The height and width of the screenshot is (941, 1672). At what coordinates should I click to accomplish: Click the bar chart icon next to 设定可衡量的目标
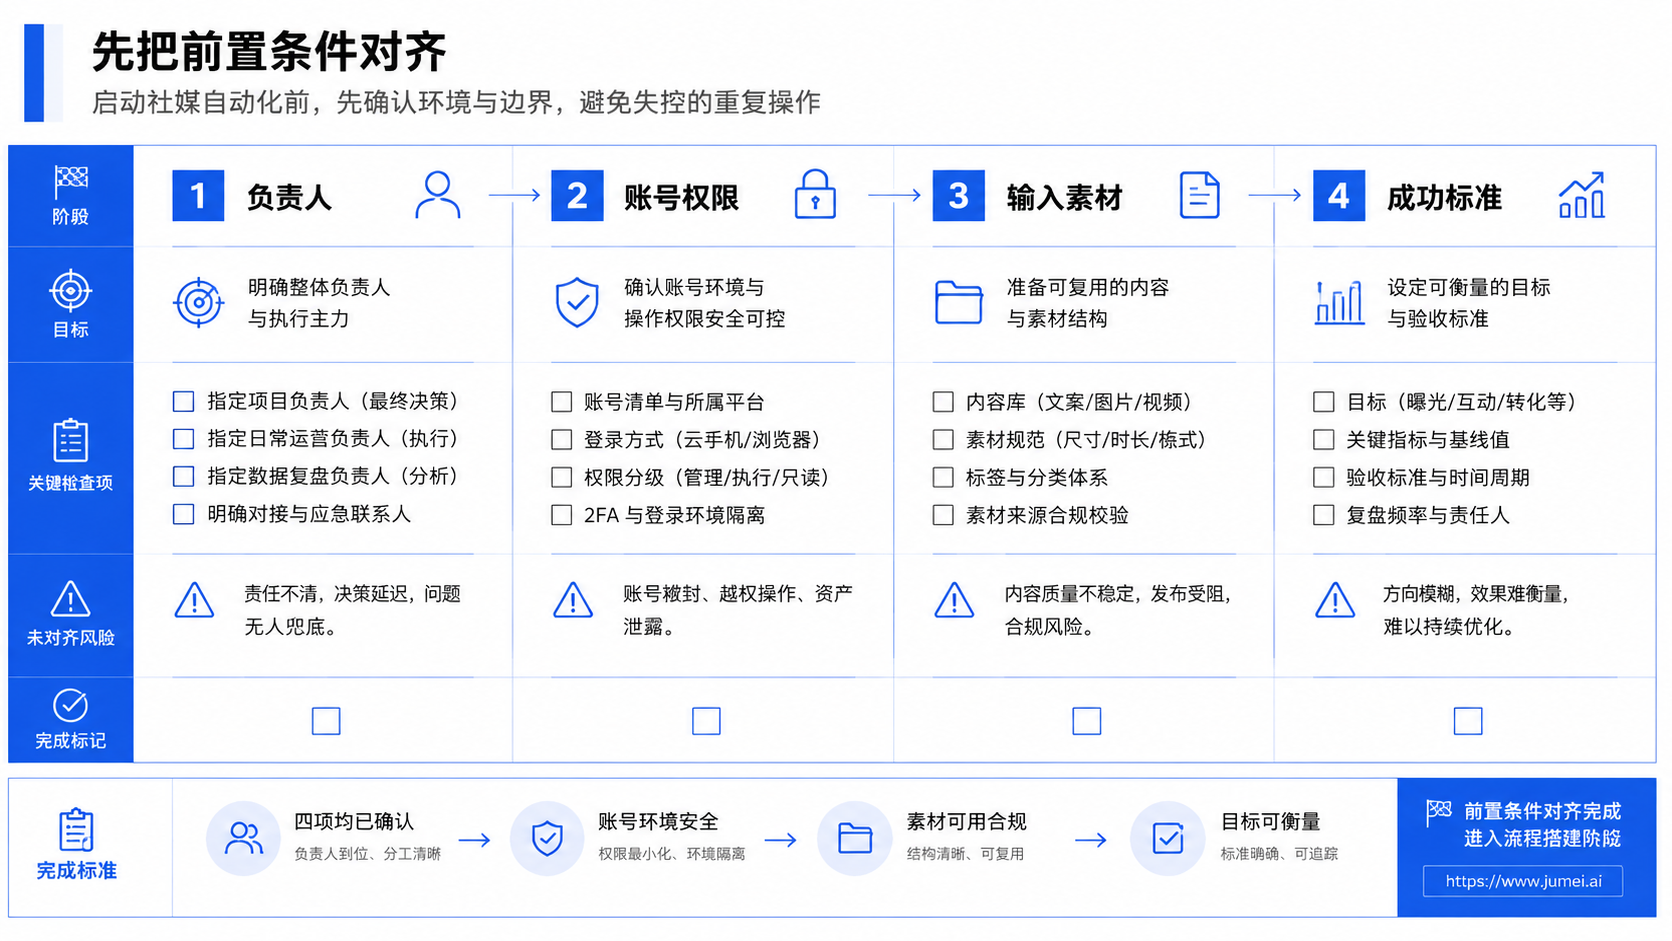tap(1340, 302)
